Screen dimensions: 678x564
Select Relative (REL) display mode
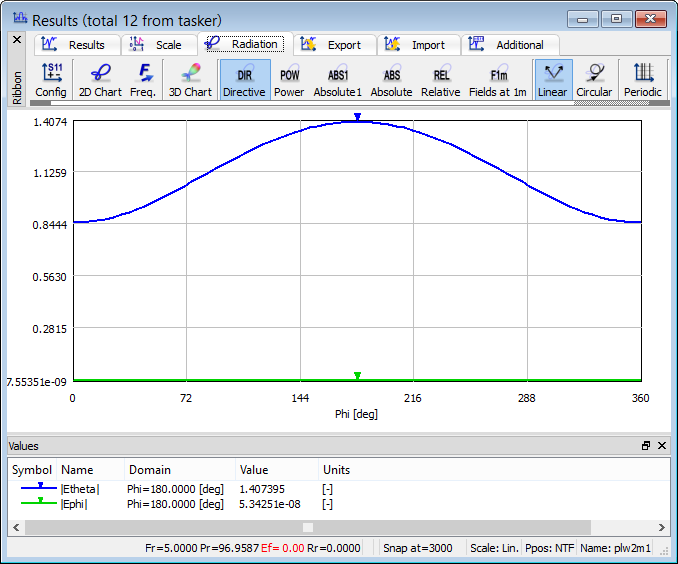(441, 80)
